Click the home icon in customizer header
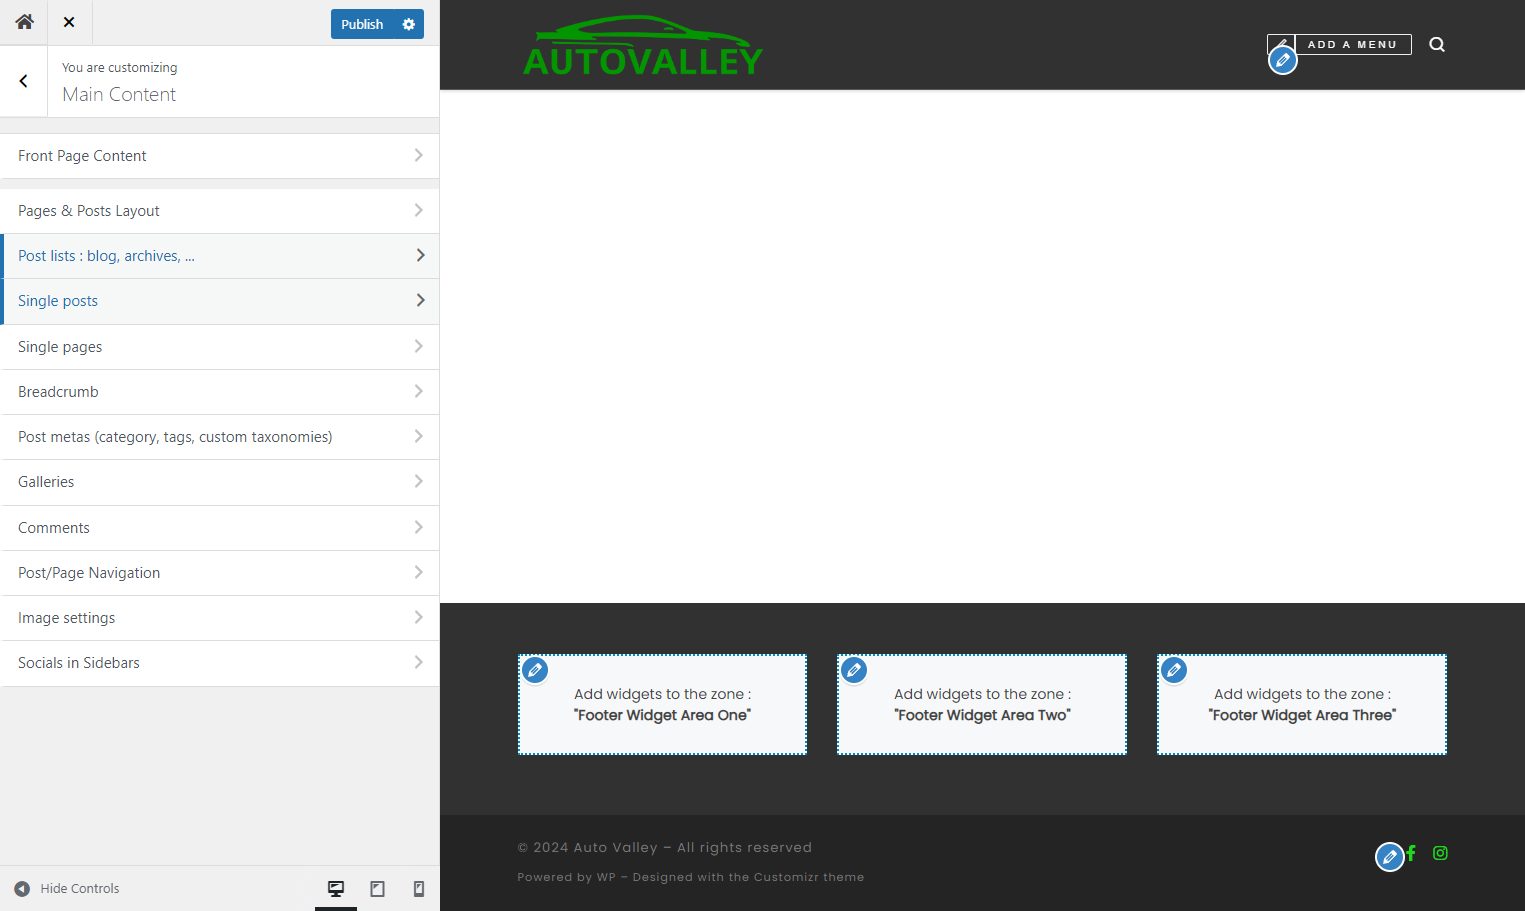This screenshot has height=911, width=1525. (24, 22)
